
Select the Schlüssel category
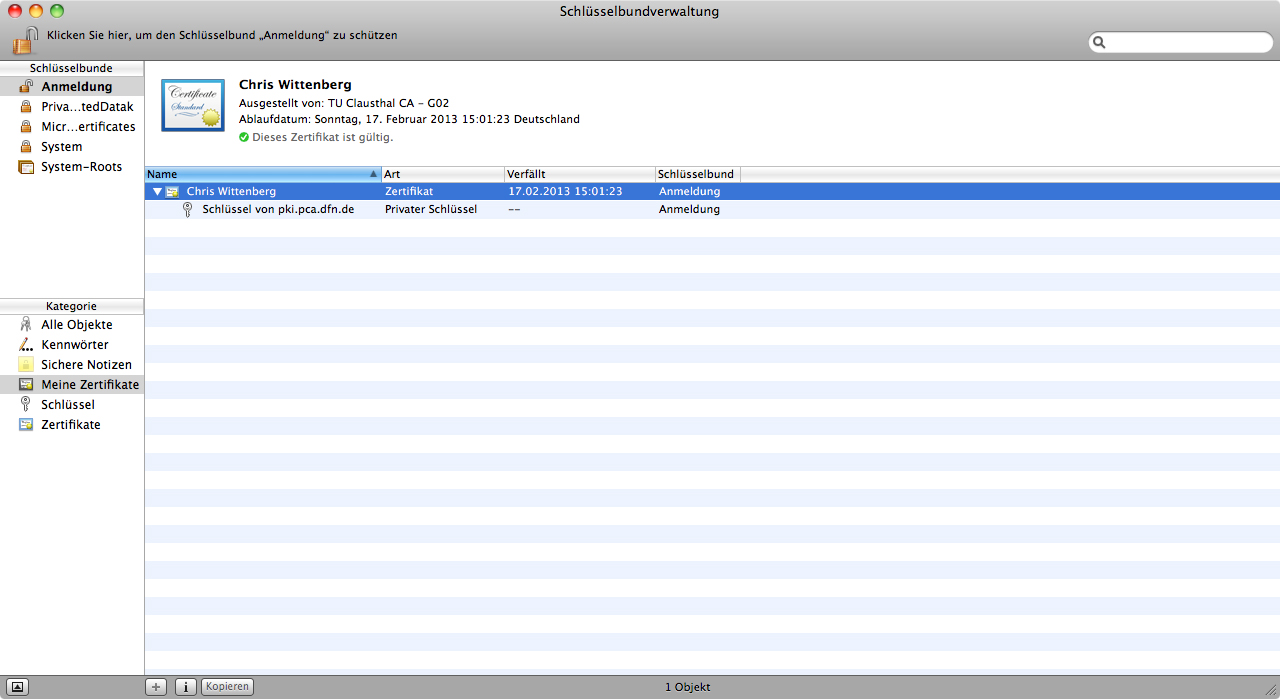(x=67, y=405)
